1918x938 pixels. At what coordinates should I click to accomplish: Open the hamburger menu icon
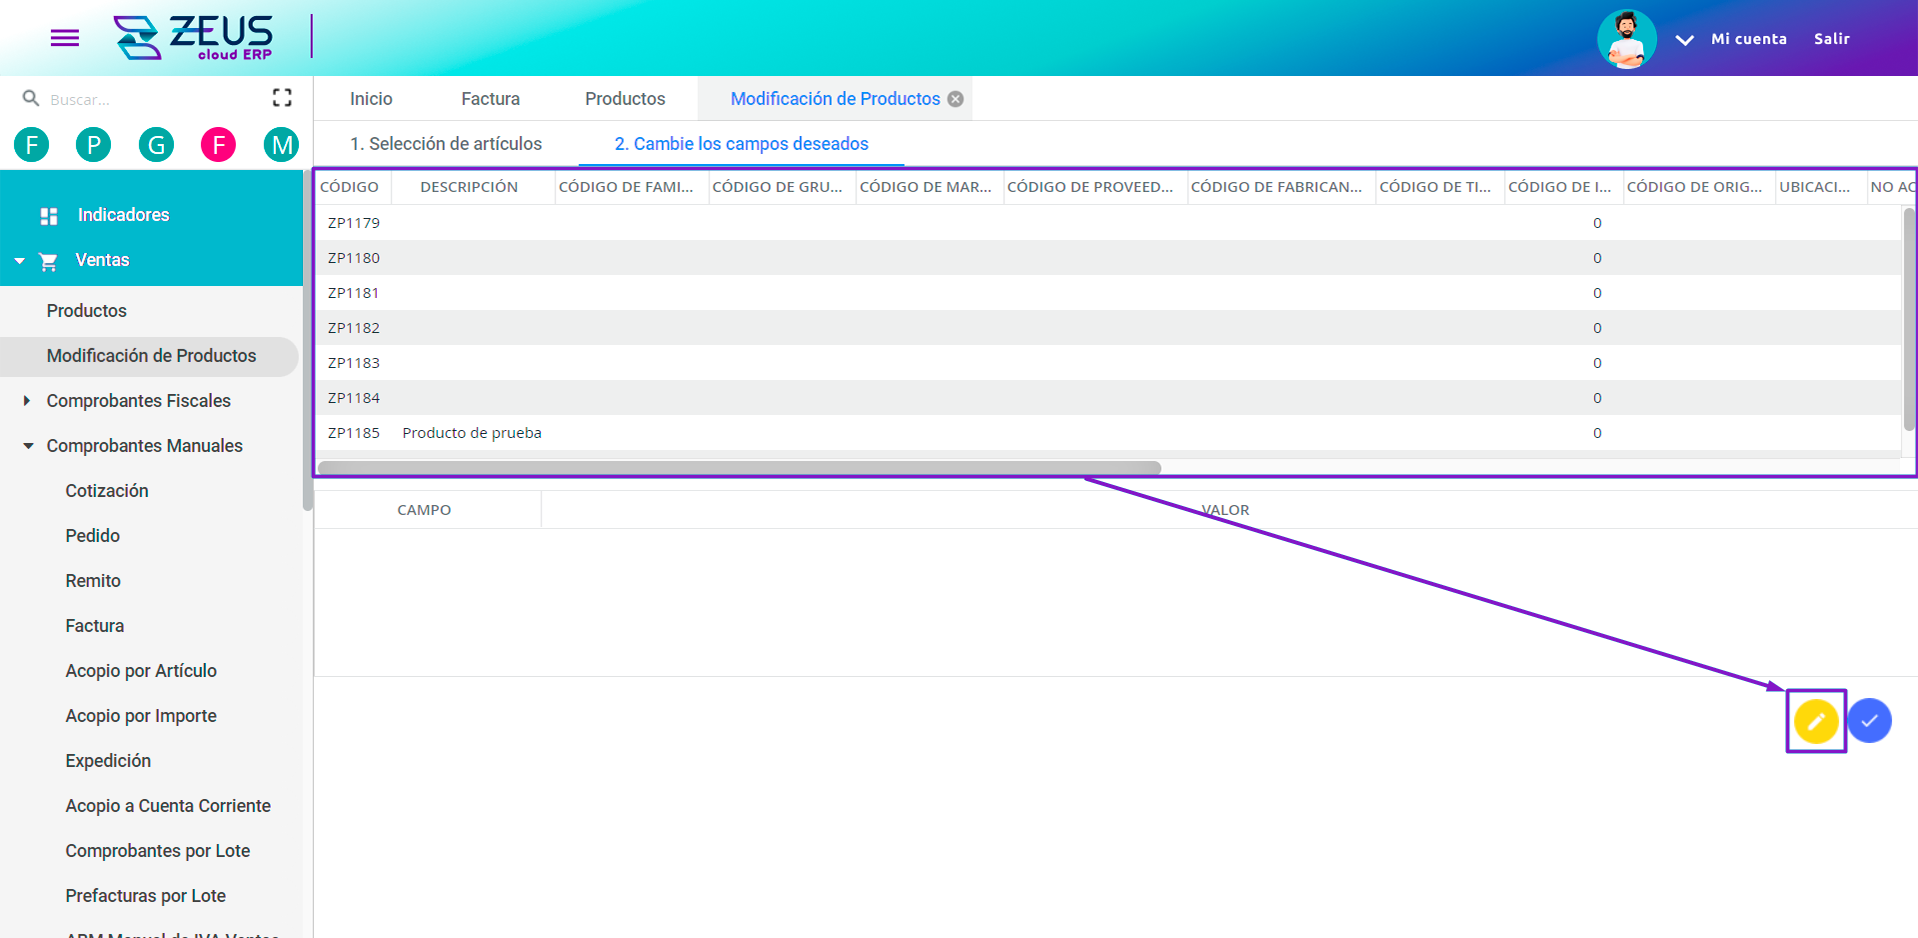tap(65, 38)
